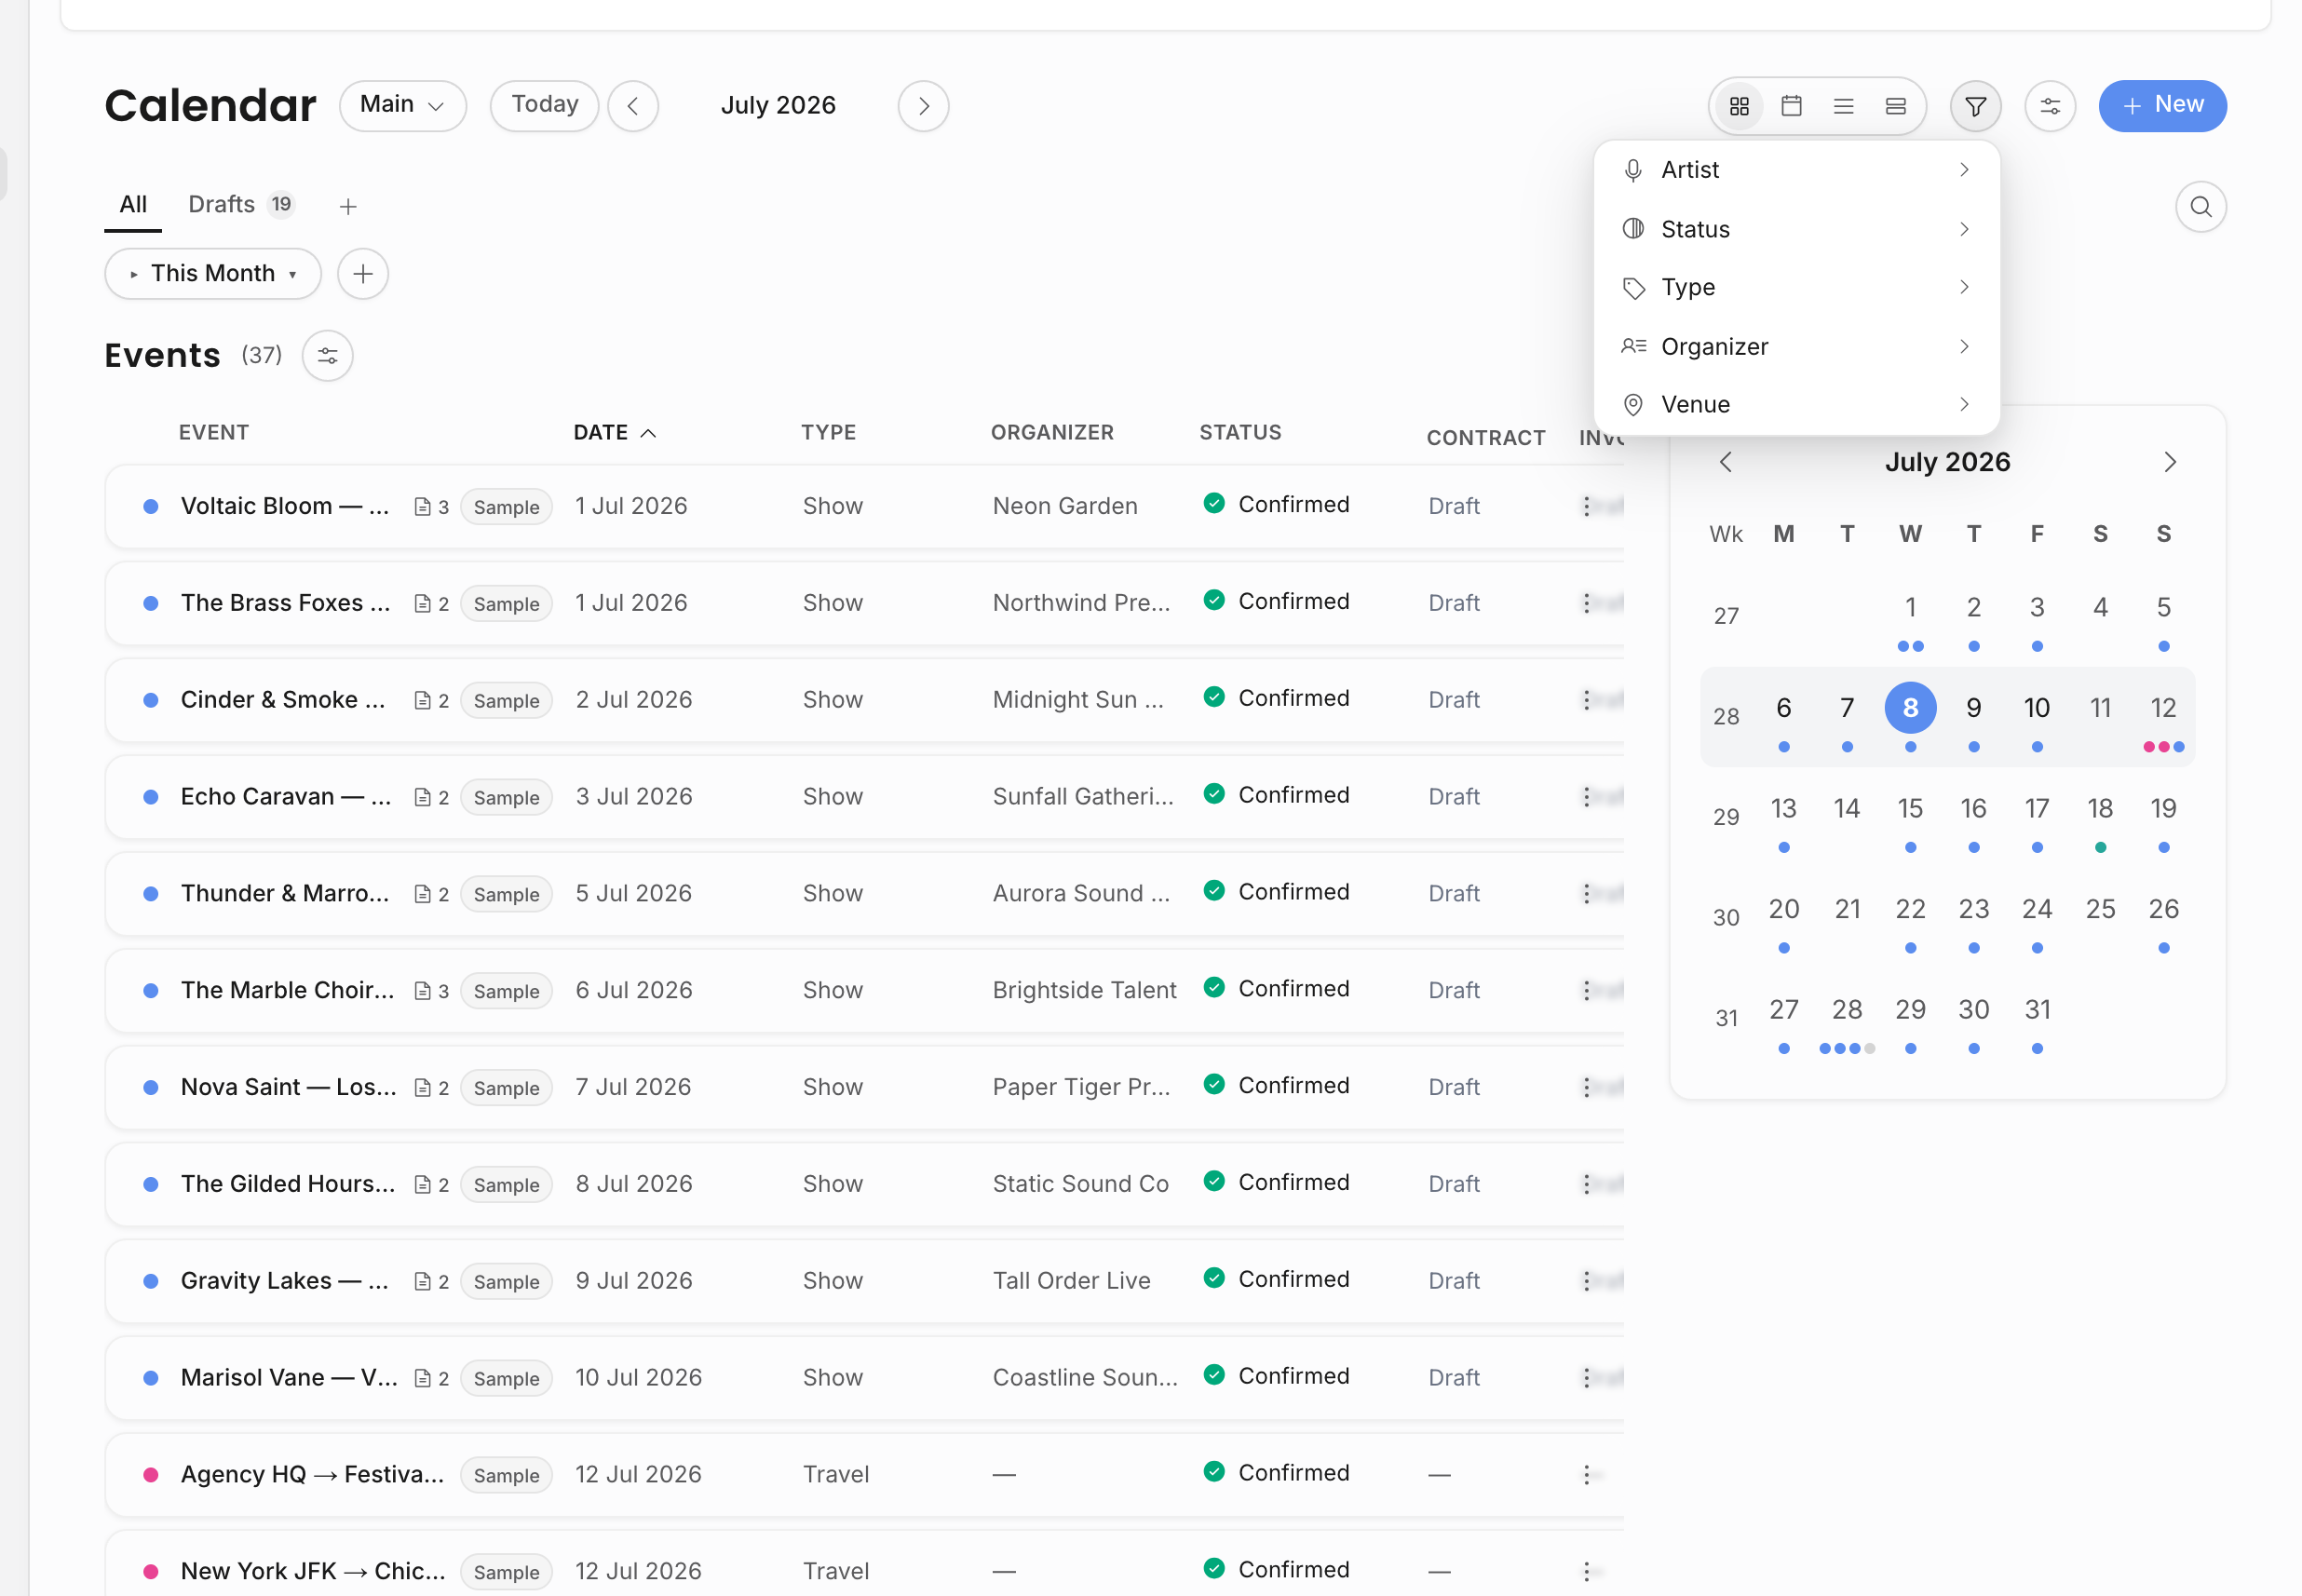Select July 12 in mini calendar
This screenshot has height=1596, width=2302.
[x=2163, y=709]
